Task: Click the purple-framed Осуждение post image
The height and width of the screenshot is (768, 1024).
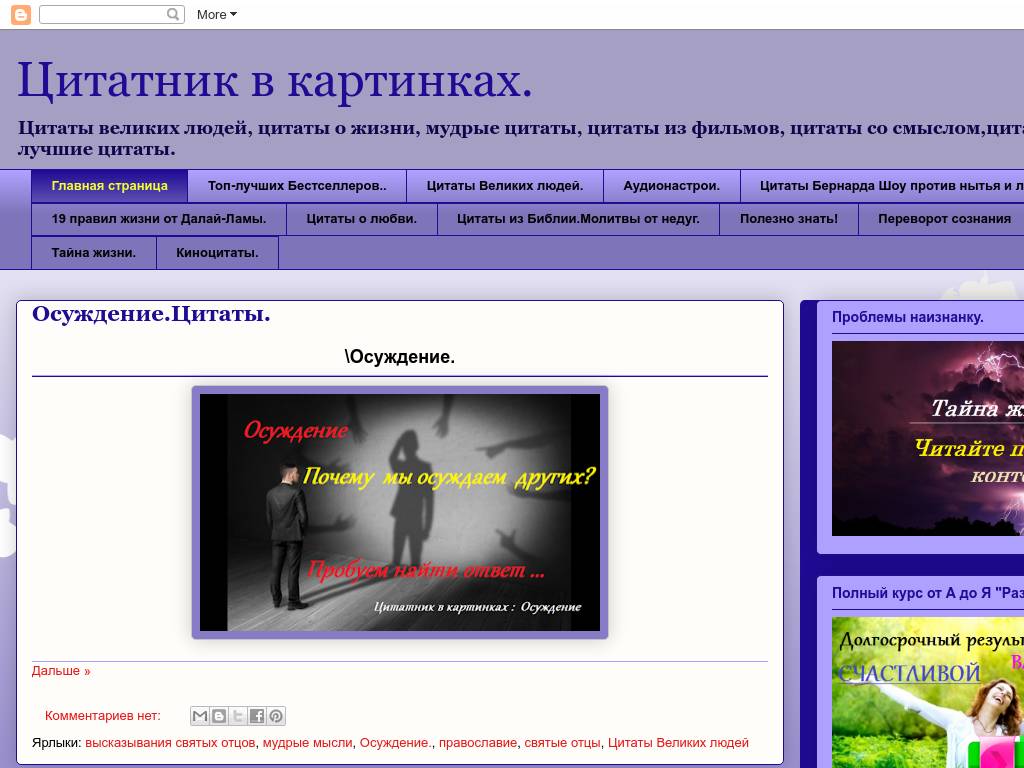Action: coord(400,511)
